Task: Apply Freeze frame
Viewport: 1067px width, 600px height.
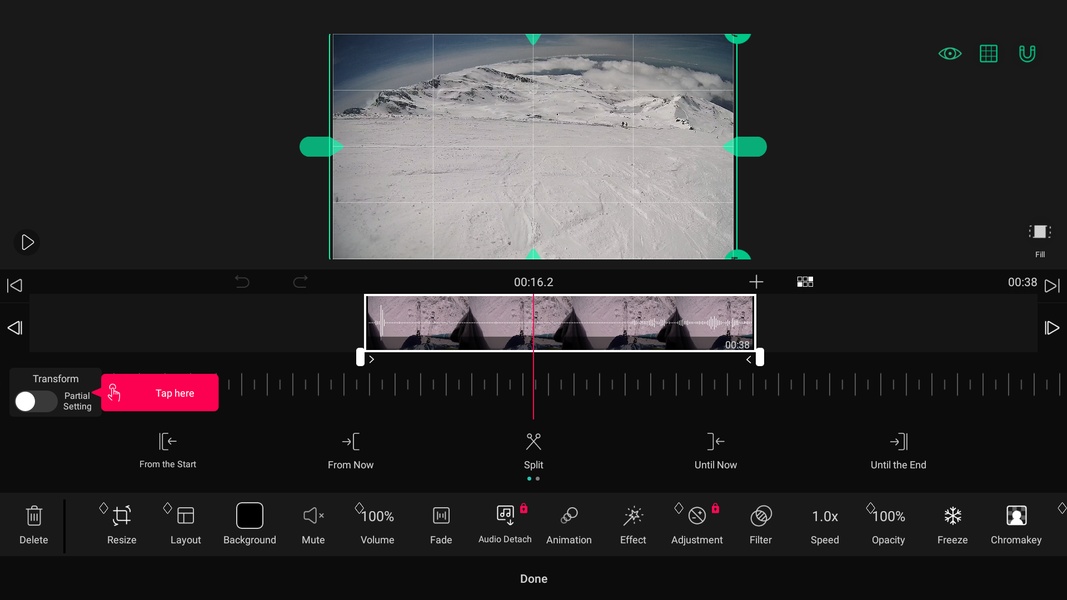Action: [x=953, y=524]
